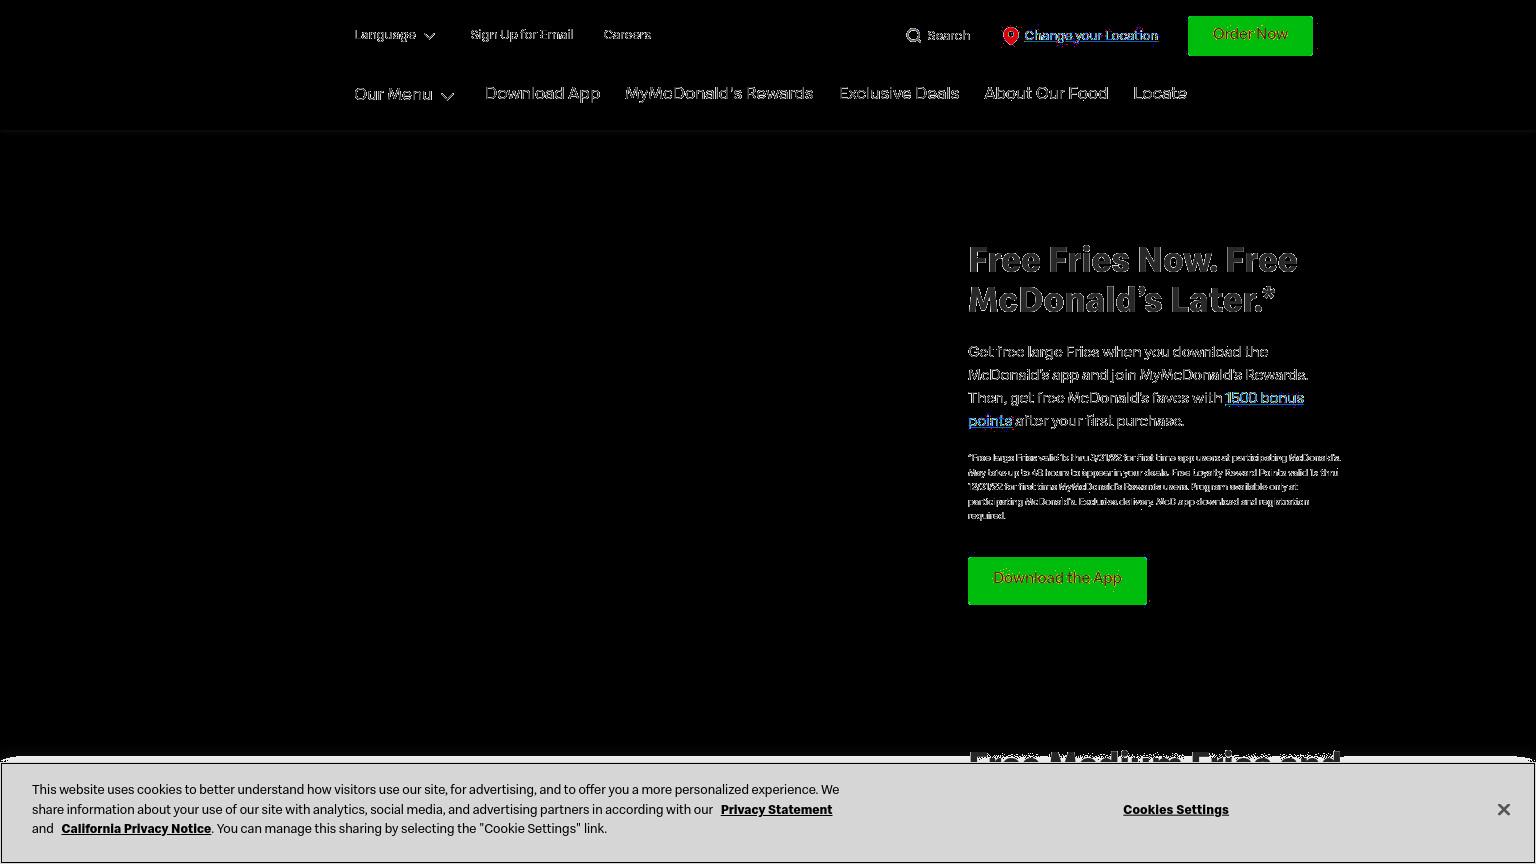Image resolution: width=1536 pixels, height=864 pixels.
Task: Click the Search text label
Action: tap(948, 36)
